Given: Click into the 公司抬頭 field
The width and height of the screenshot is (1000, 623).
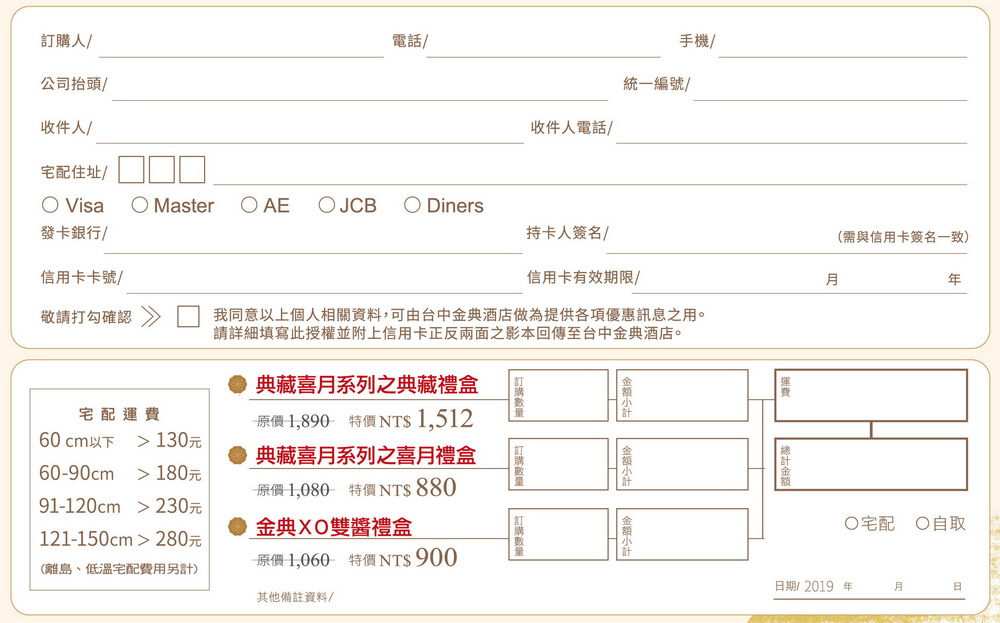Looking at the screenshot, I should tap(360, 86).
